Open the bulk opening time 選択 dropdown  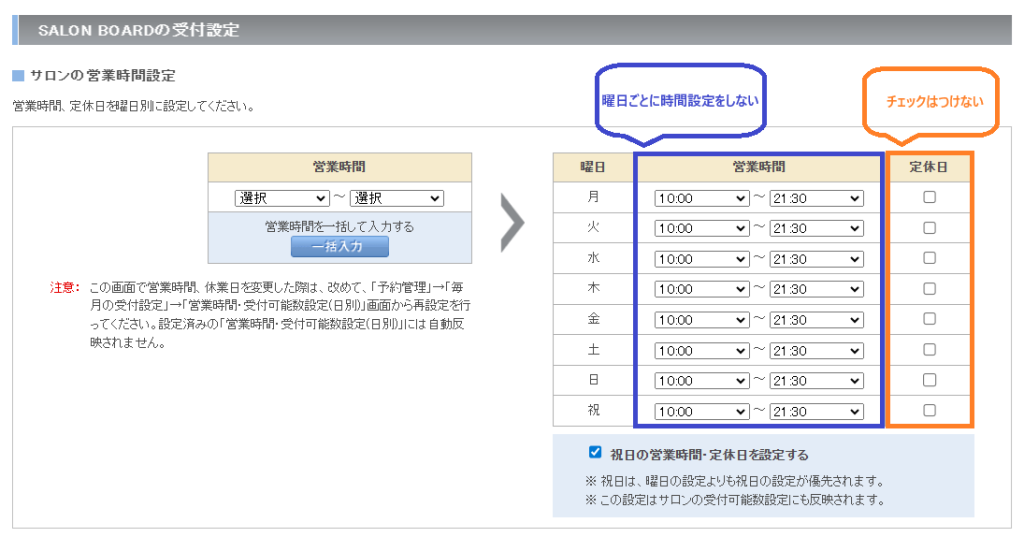pos(281,198)
